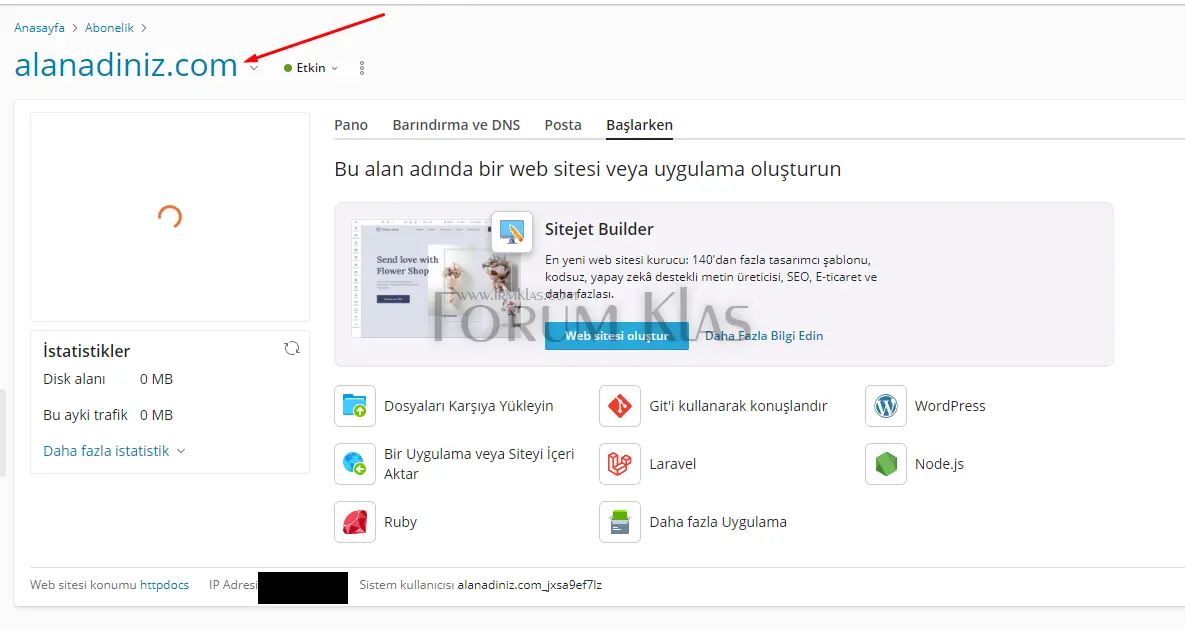Select the Node.js icon
Image resolution: width=1185 pixels, height=629 pixels.
[x=886, y=464]
